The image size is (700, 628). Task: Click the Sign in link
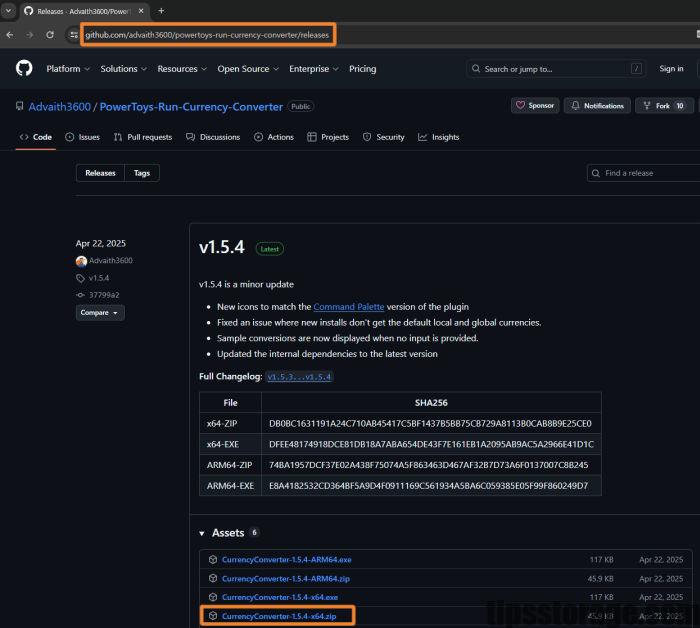click(x=671, y=69)
